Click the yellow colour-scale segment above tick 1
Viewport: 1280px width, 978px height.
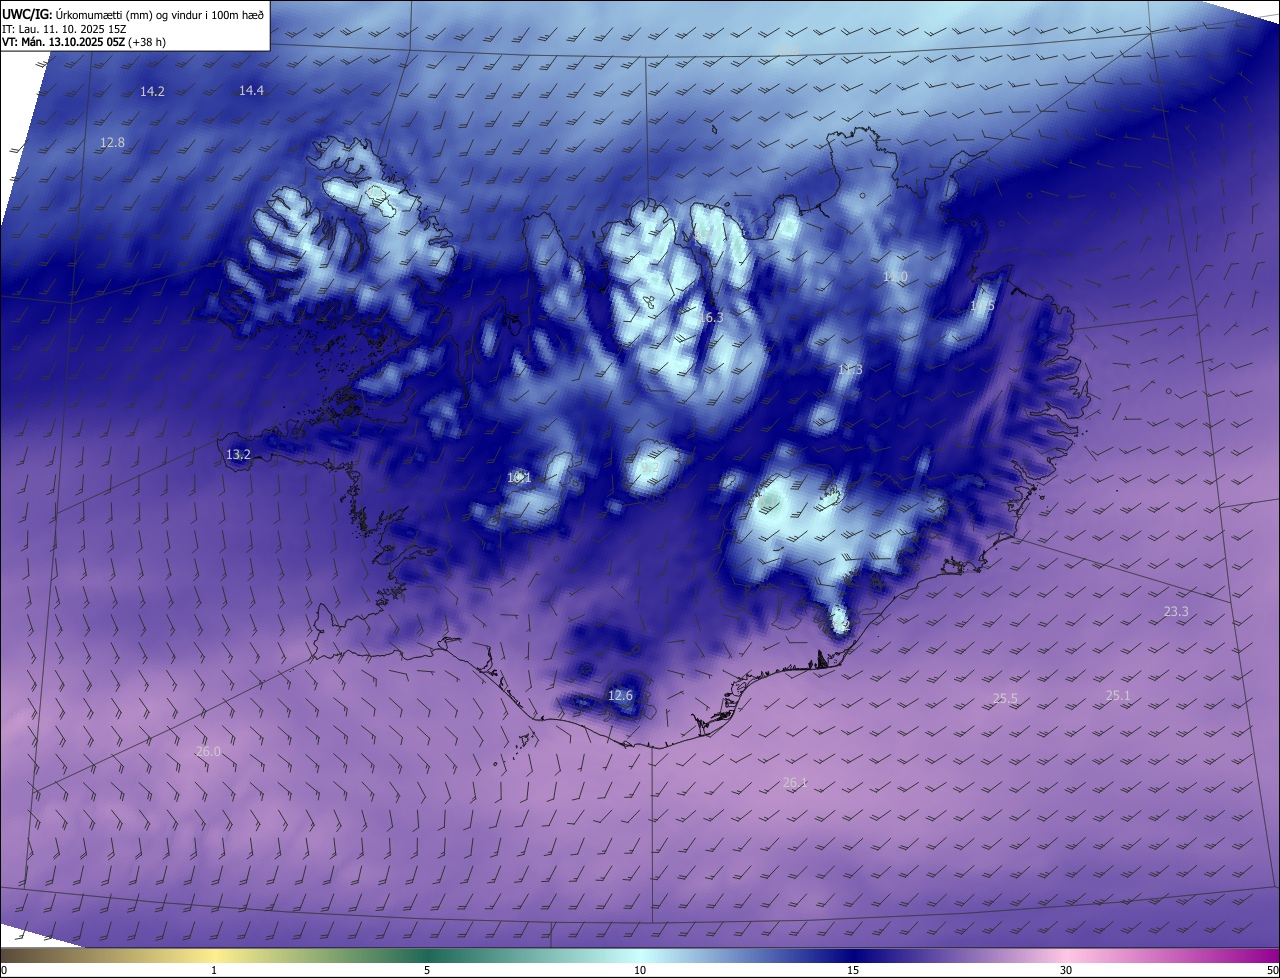[214, 955]
